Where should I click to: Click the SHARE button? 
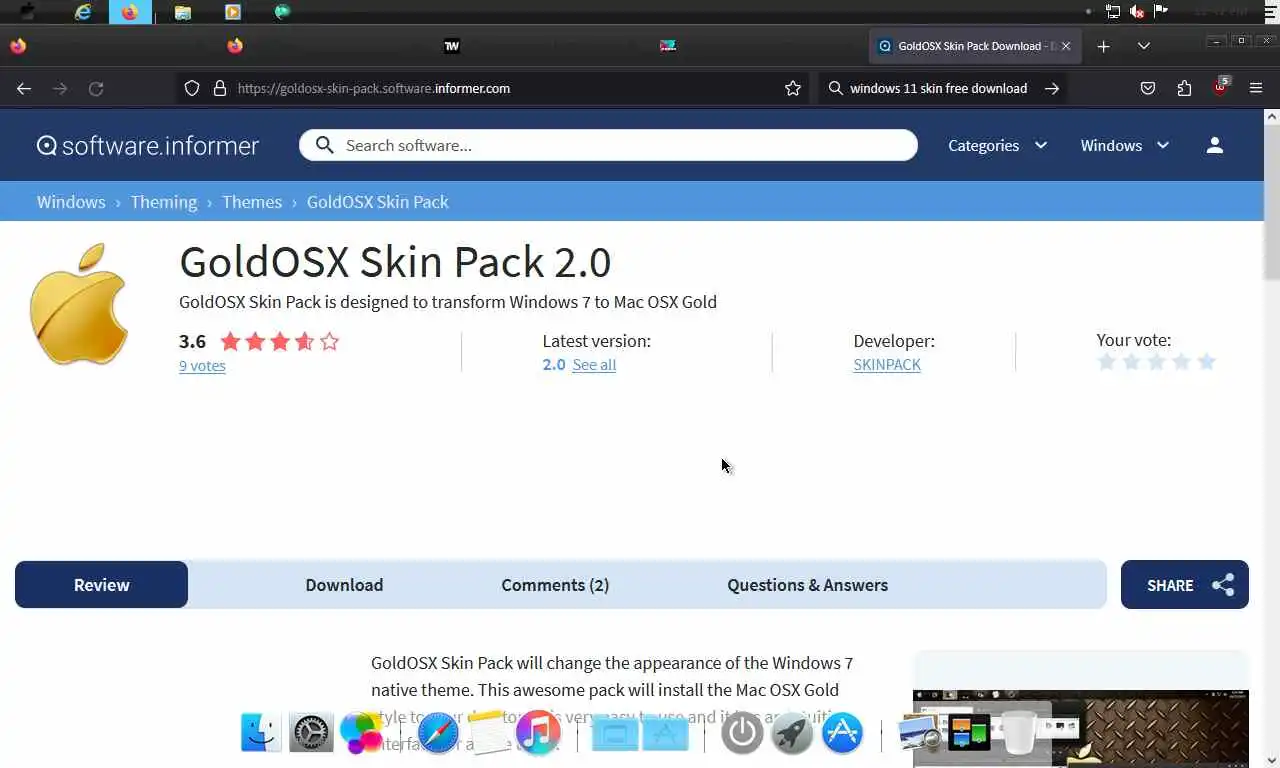(1185, 585)
